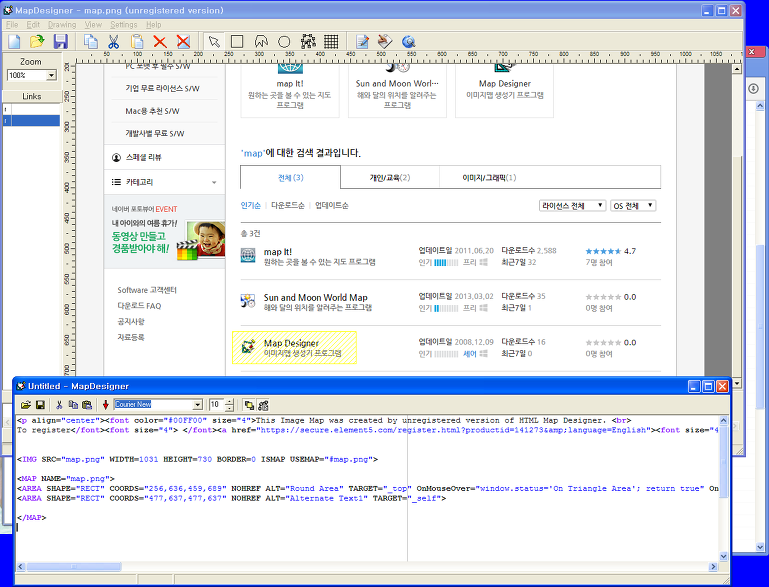Screen dimensions: 769x587
Task: Click the 라이선스 전체 dropdown in the image
Action: coord(572,206)
